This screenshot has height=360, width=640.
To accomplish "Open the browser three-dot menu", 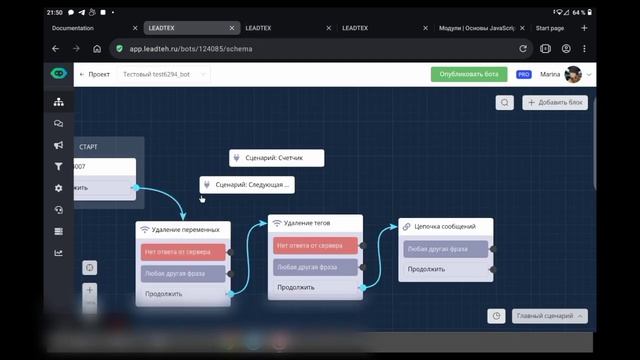I will [584, 49].
